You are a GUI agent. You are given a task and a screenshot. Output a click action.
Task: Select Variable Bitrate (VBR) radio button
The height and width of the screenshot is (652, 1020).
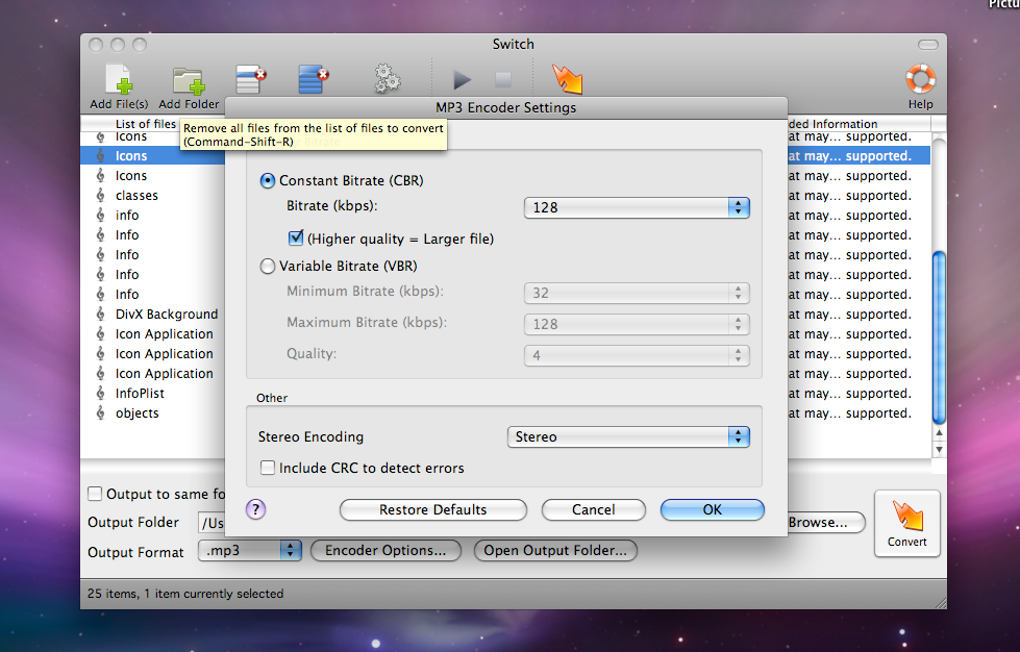click(267, 266)
